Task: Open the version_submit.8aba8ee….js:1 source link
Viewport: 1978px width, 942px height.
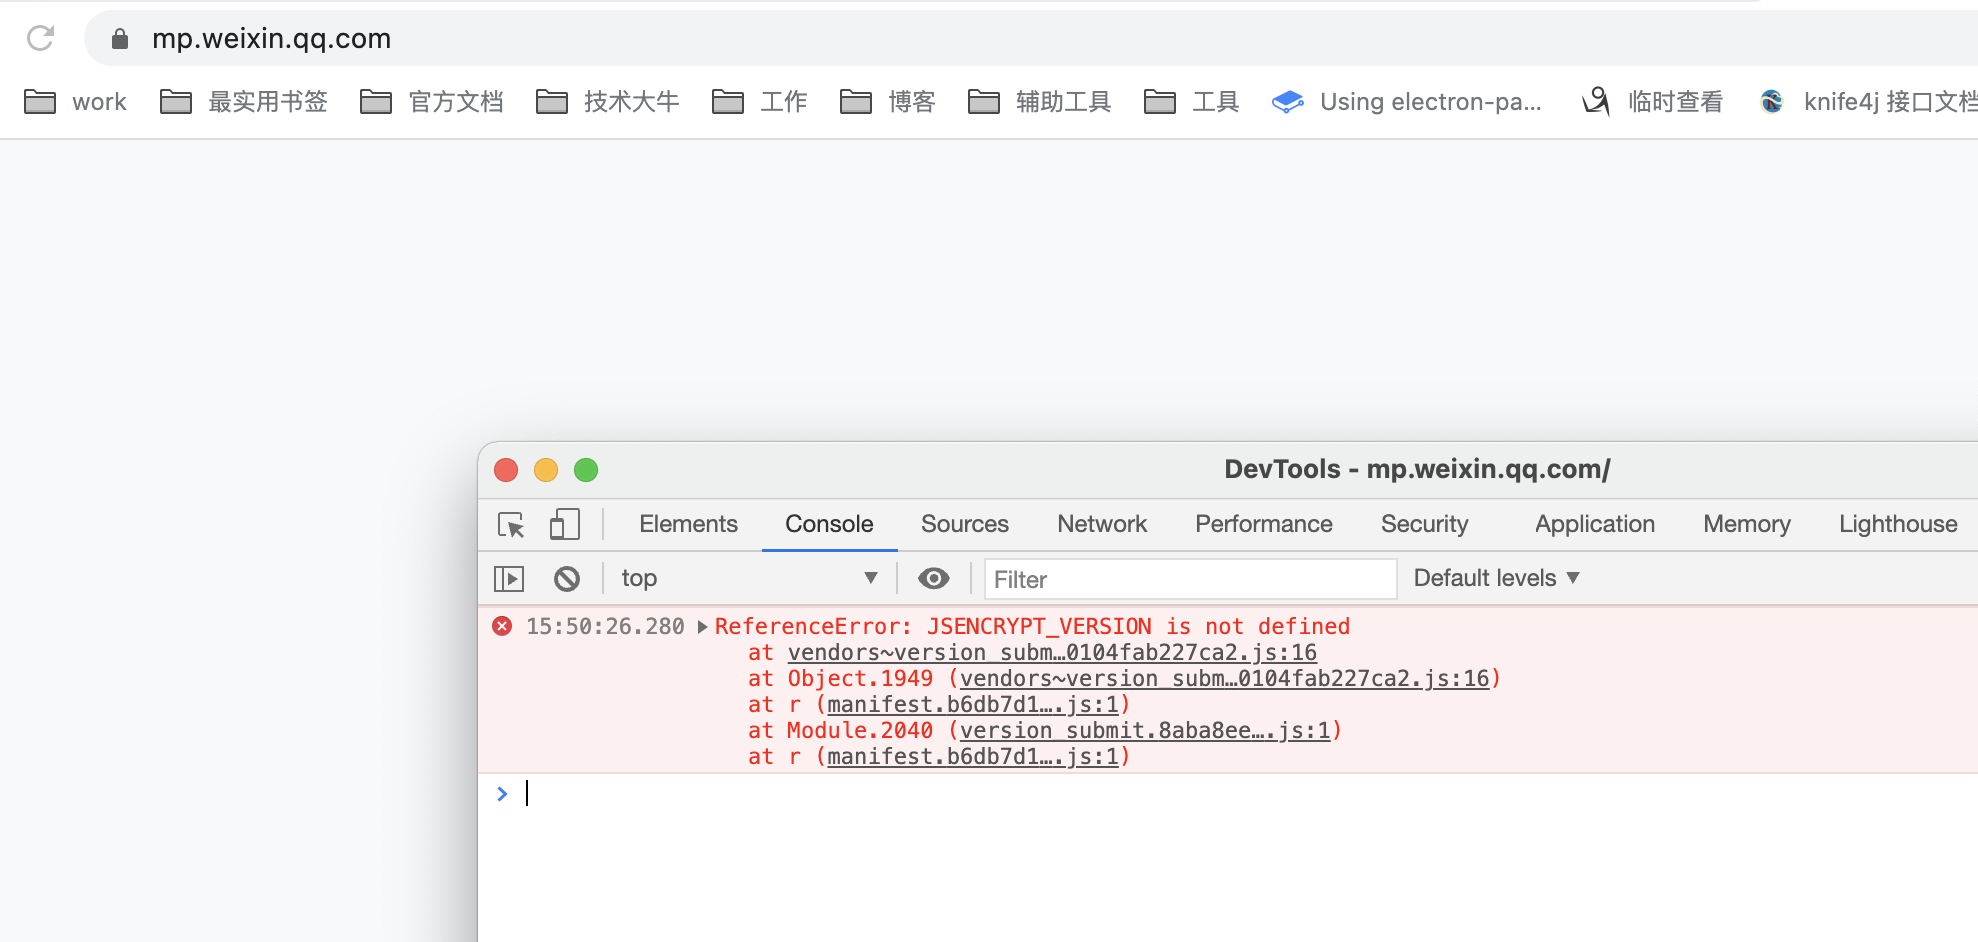Action: point(1145,731)
